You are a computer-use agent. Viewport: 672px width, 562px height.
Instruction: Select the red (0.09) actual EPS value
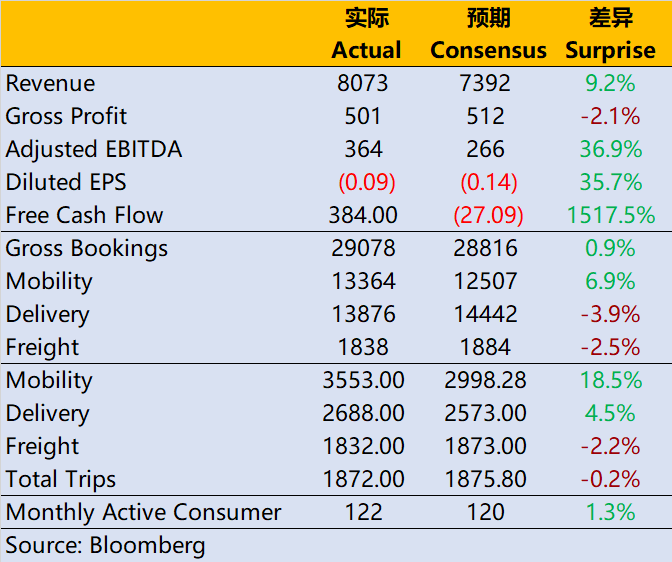(367, 183)
